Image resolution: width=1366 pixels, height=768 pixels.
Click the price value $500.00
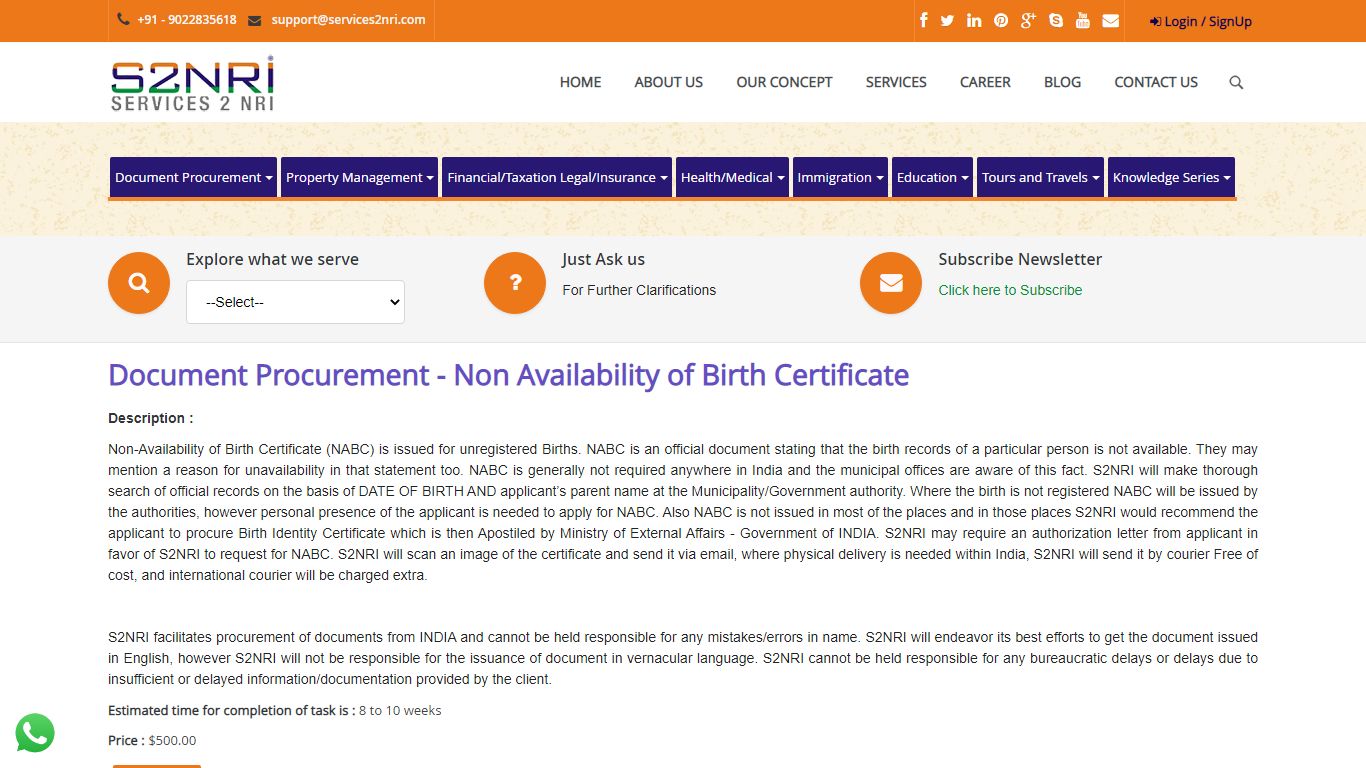[172, 741]
